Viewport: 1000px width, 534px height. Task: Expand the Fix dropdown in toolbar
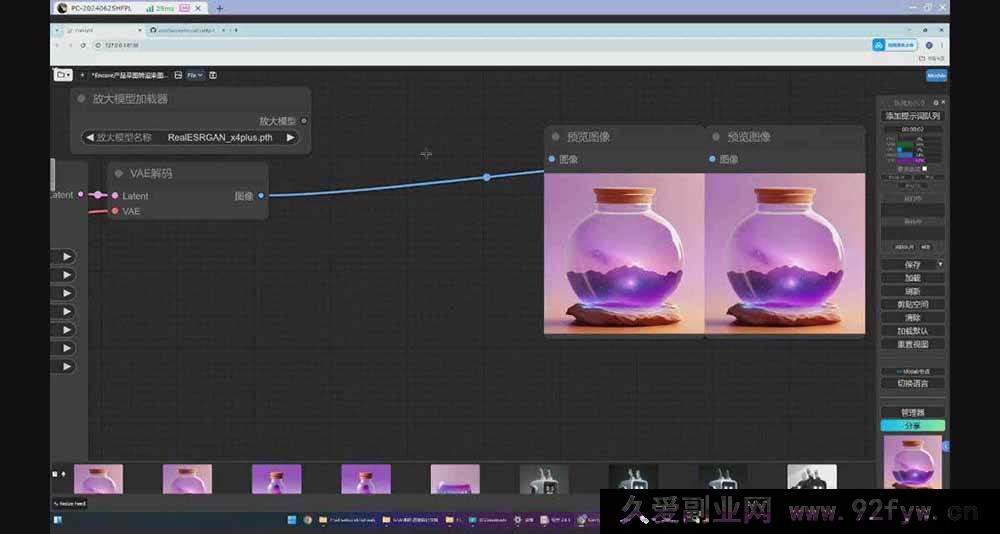[x=194, y=75]
